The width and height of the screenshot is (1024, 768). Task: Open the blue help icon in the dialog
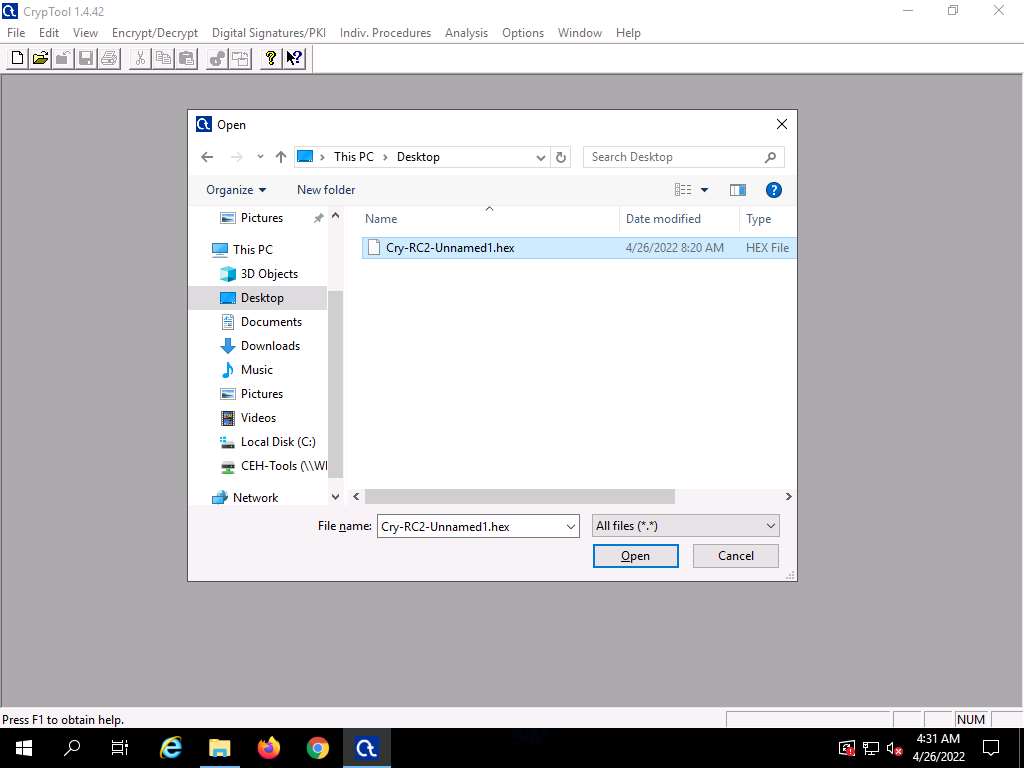(773, 190)
